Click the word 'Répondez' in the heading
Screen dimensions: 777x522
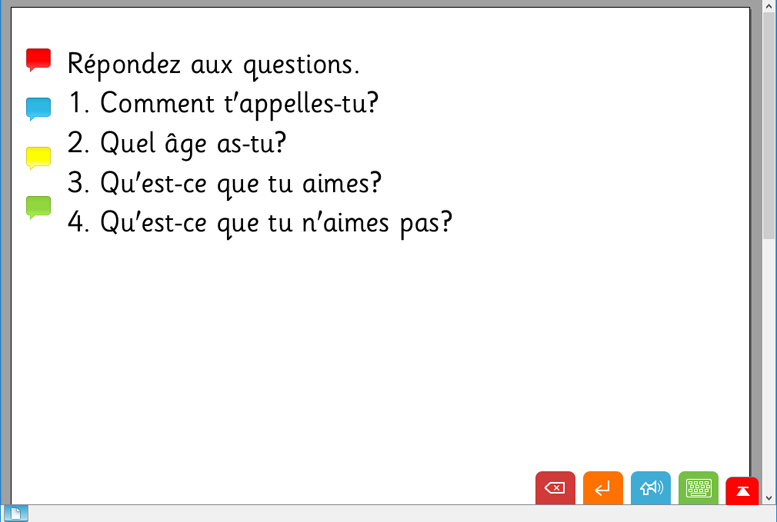[124, 64]
